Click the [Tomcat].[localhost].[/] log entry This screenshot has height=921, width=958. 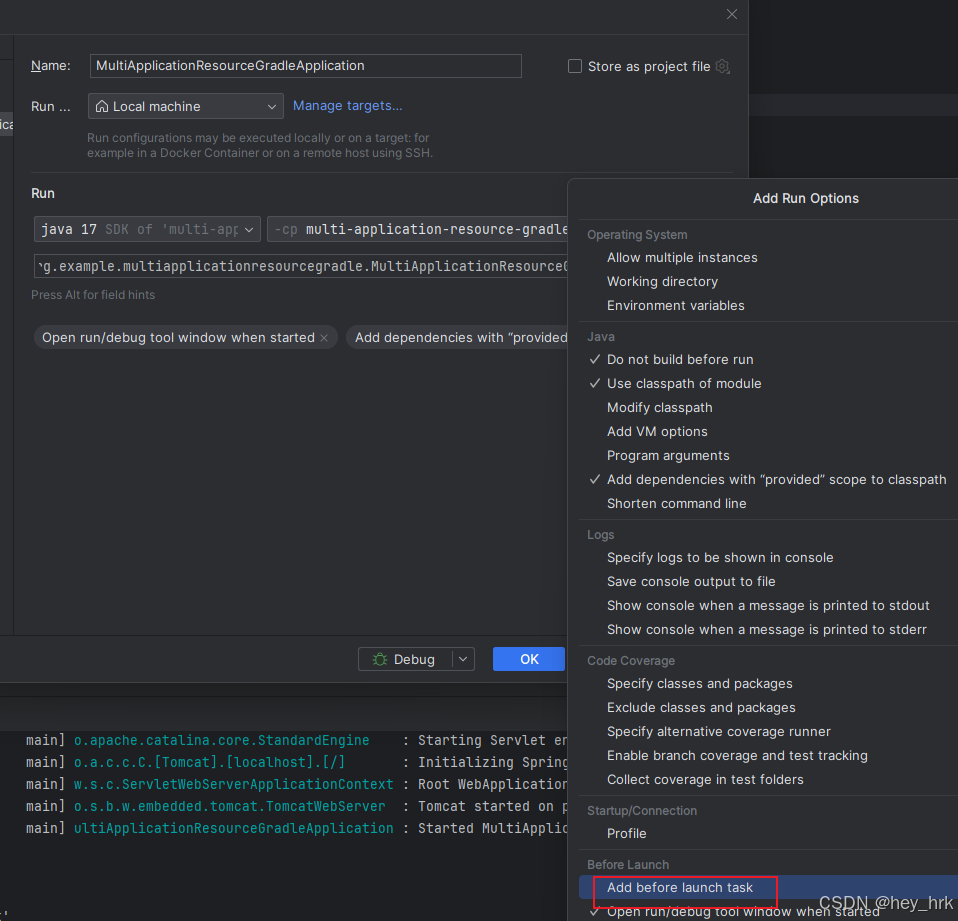(x=209, y=763)
